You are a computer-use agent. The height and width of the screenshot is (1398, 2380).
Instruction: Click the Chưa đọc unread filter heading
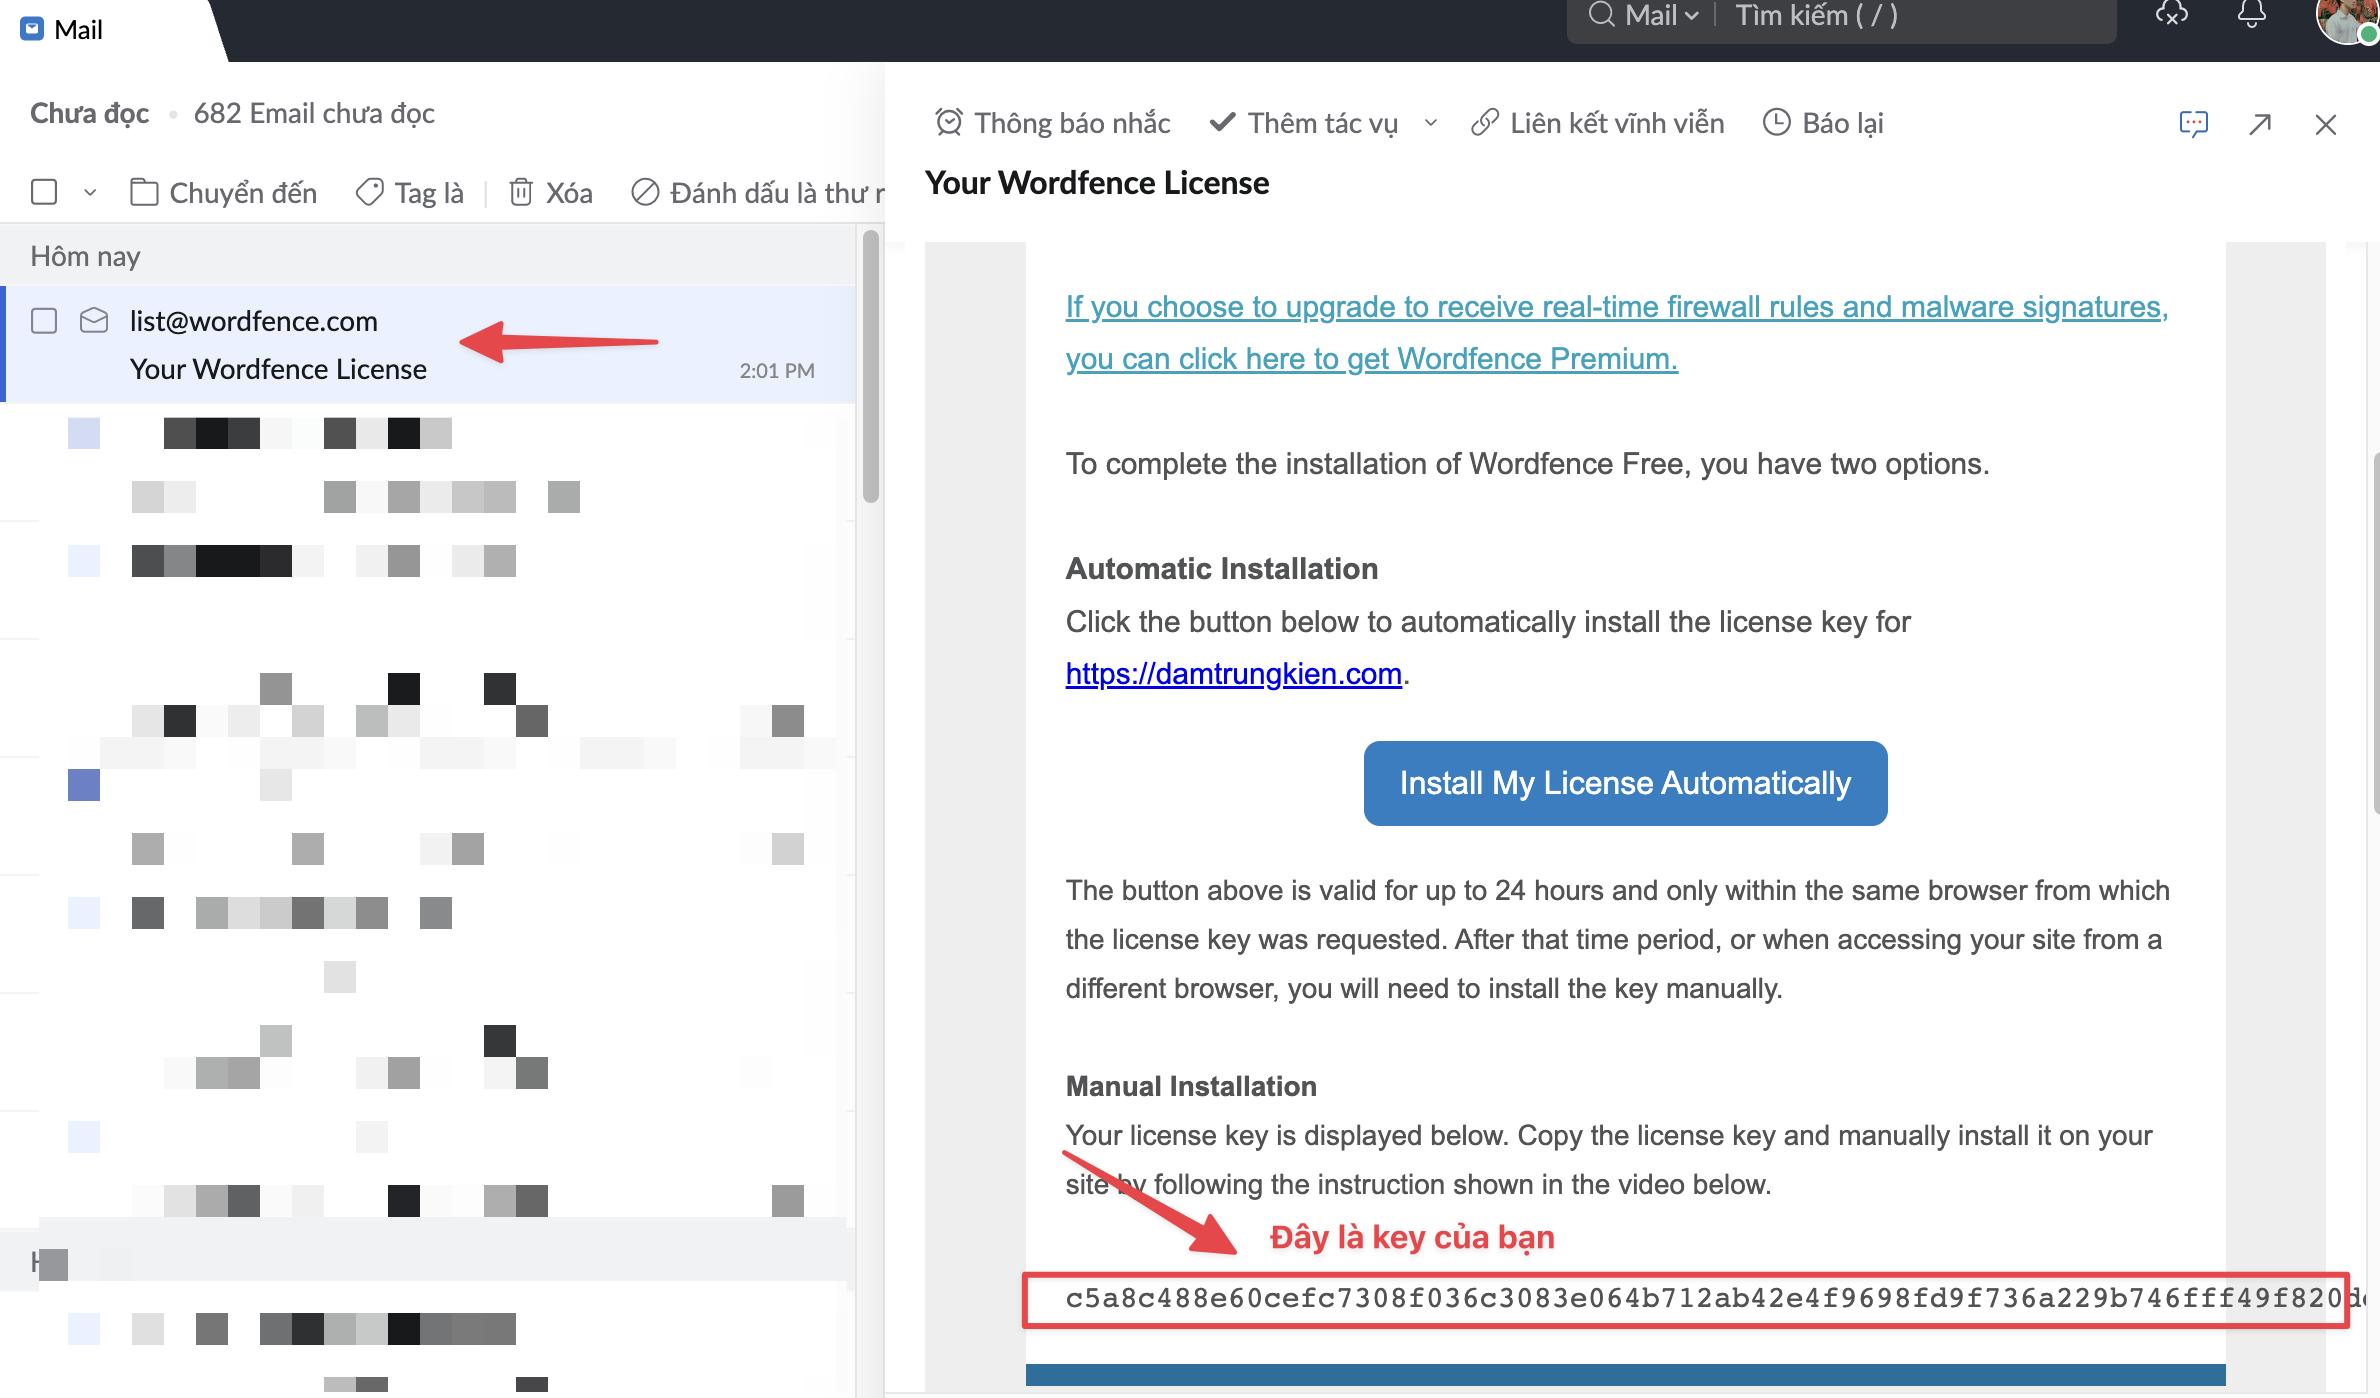tap(90, 113)
